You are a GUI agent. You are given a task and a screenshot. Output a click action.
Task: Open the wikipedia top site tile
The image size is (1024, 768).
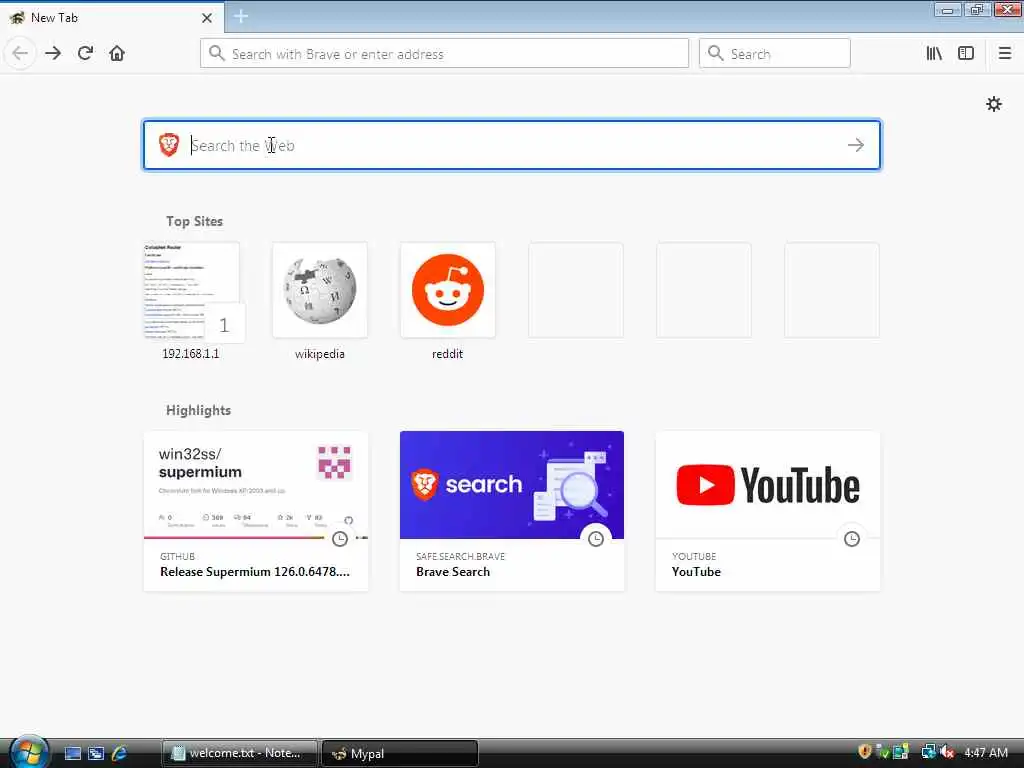coord(319,290)
